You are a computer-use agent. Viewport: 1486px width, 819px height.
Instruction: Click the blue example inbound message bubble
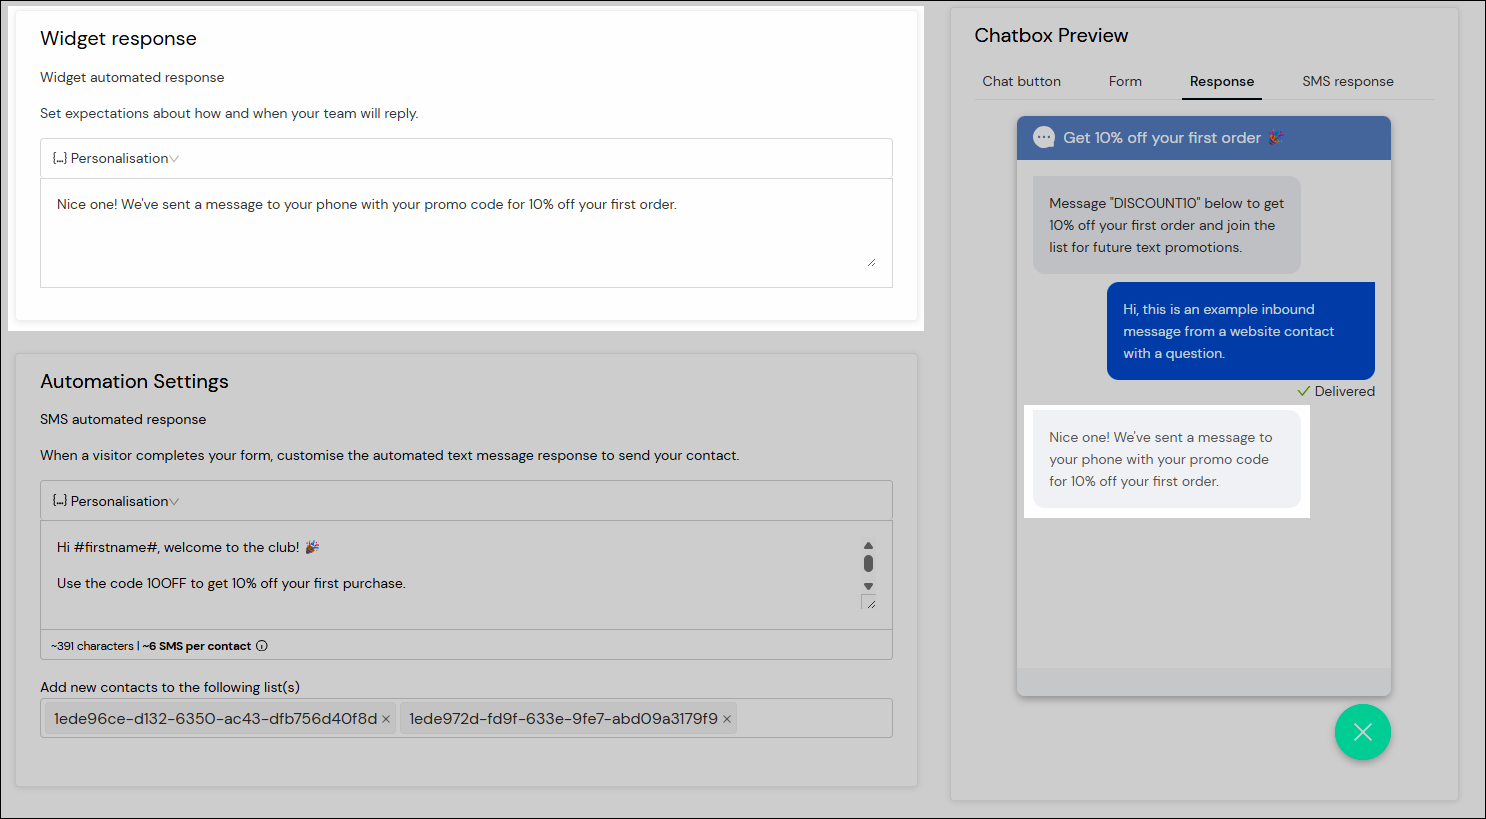coord(1241,331)
